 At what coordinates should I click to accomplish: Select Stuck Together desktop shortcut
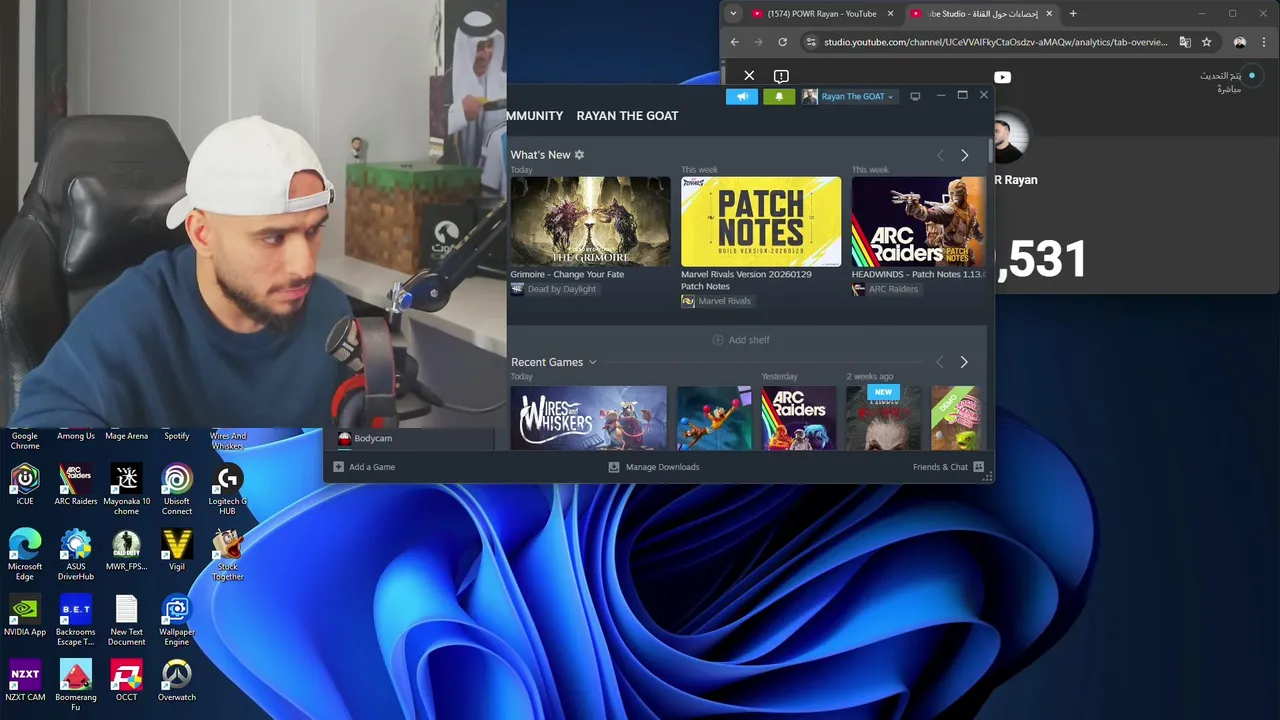pos(227,554)
